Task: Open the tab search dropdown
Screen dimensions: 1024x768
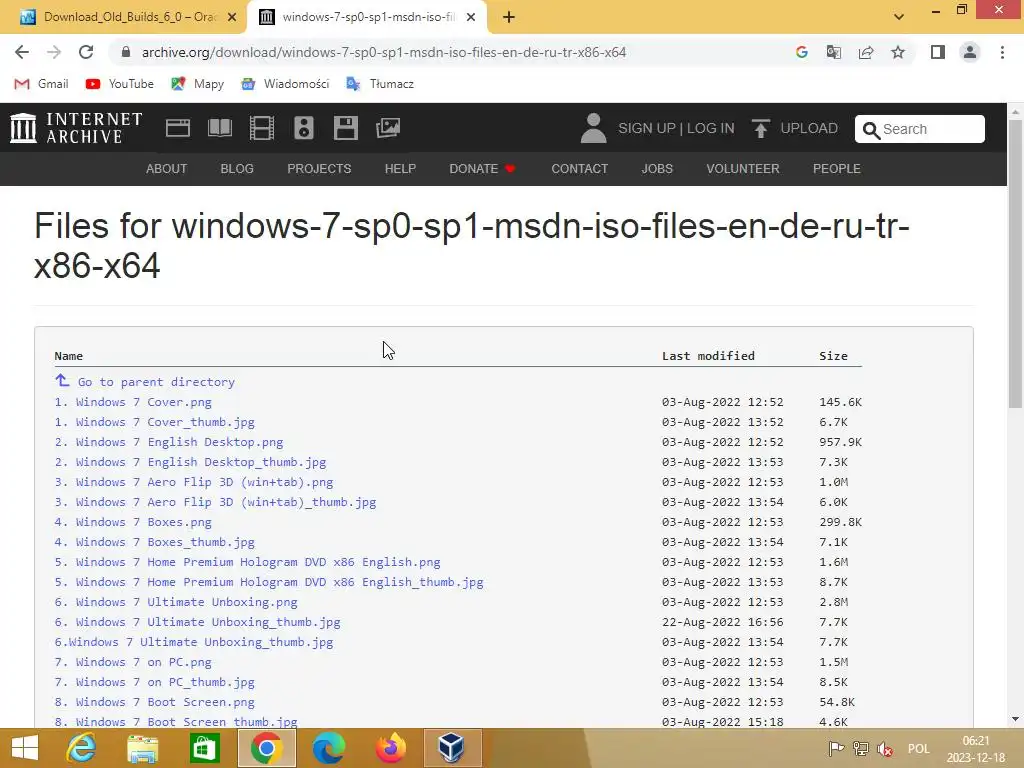Action: coord(899,17)
